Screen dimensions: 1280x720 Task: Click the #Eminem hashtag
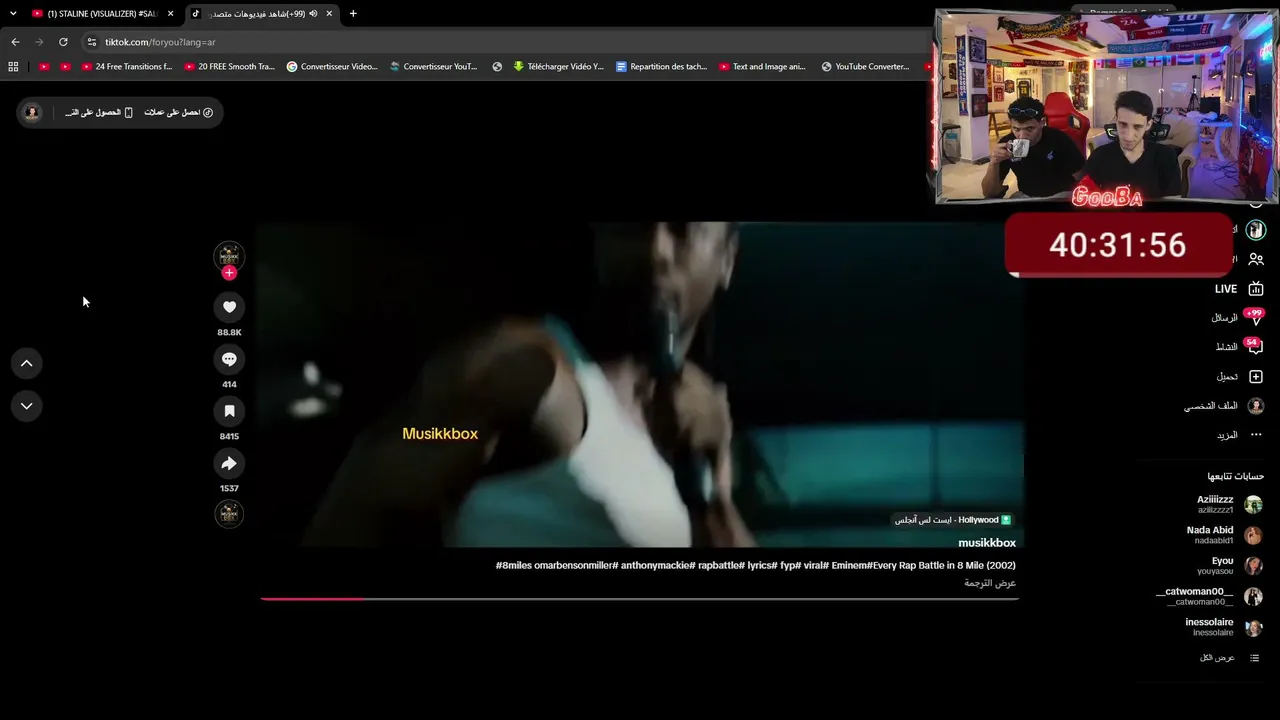[849, 566]
